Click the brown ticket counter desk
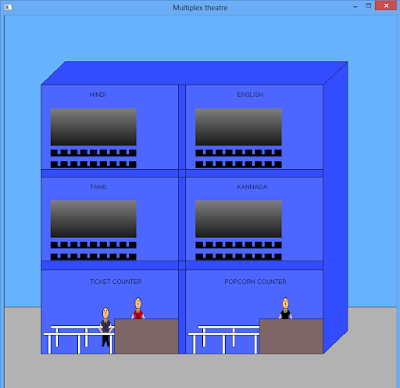Screen dimensions: 400x388 tap(146, 336)
